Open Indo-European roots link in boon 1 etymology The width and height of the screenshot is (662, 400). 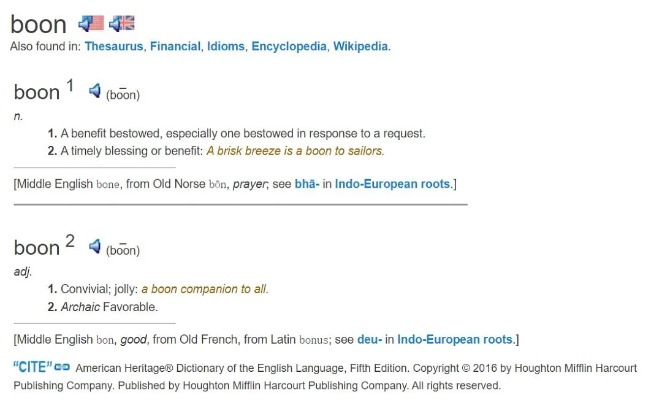tap(393, 185)
